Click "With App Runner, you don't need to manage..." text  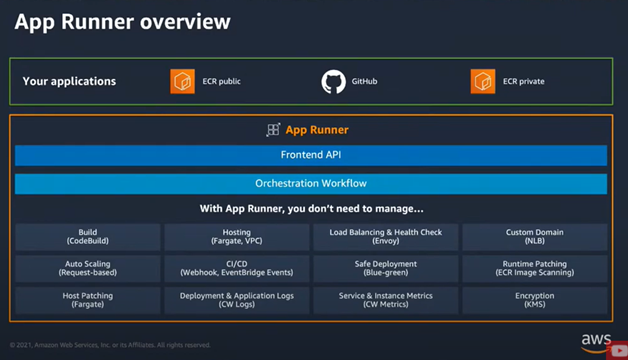[311, 209]
